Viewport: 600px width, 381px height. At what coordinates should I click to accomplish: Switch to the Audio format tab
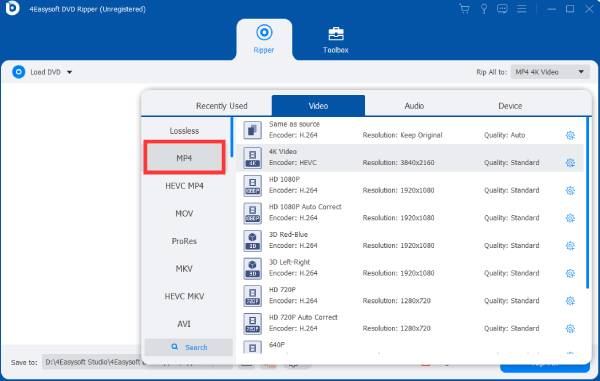click(414, 106)
